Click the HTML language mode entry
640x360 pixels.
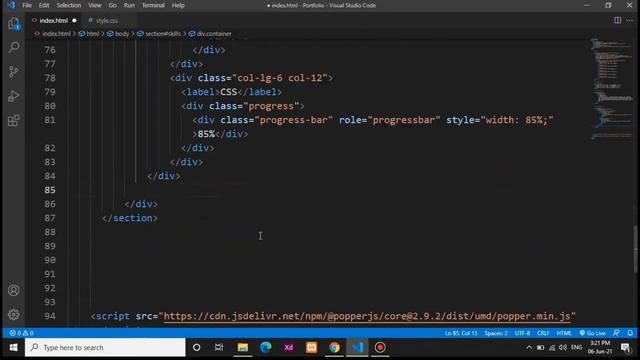tap(564, 333)
